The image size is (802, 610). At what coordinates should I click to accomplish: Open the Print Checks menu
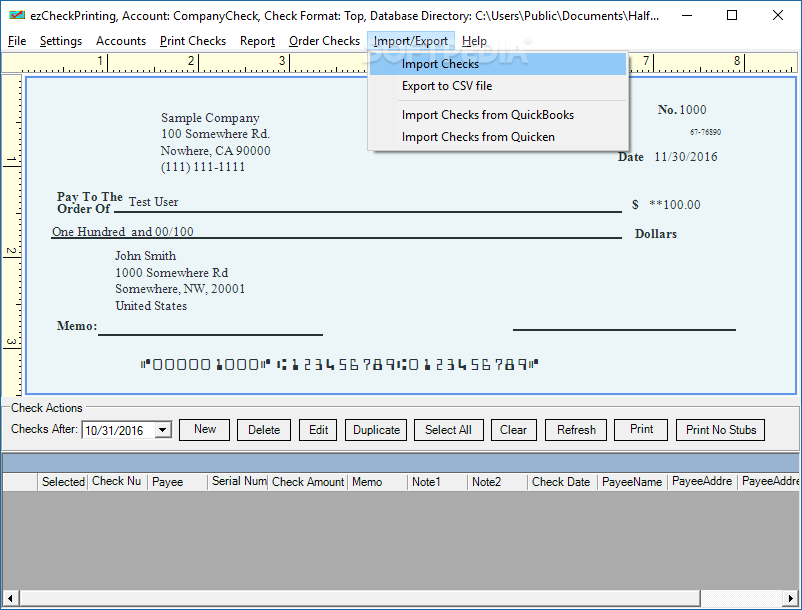click(192, 41)
